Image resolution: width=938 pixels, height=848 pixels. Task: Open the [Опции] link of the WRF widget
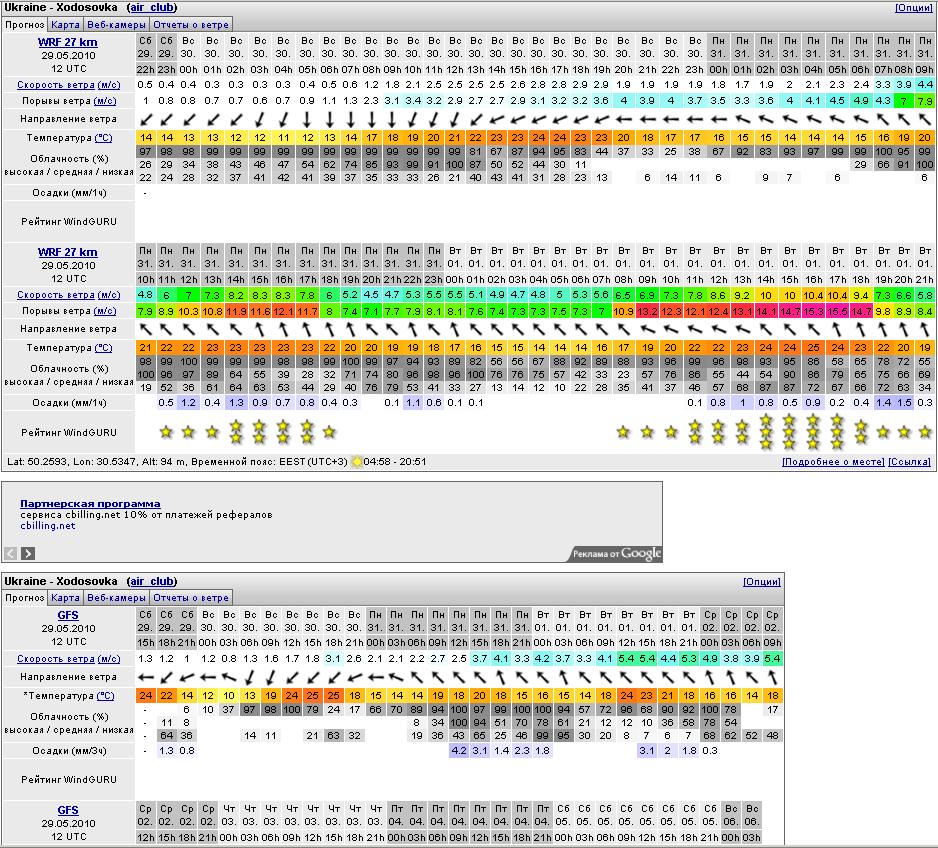[913, 7]
